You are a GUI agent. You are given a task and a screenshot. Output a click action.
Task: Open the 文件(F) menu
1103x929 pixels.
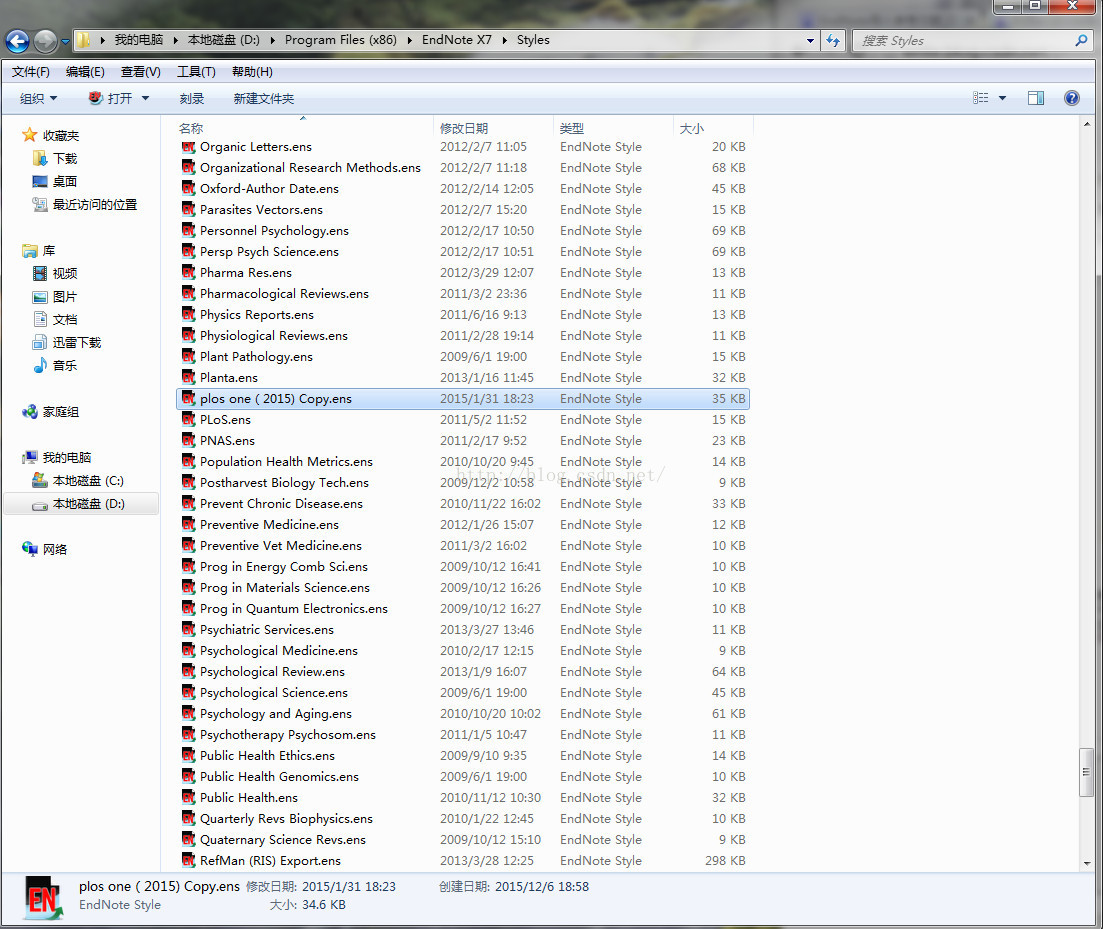pyautogui.click(x=30, y=72)
